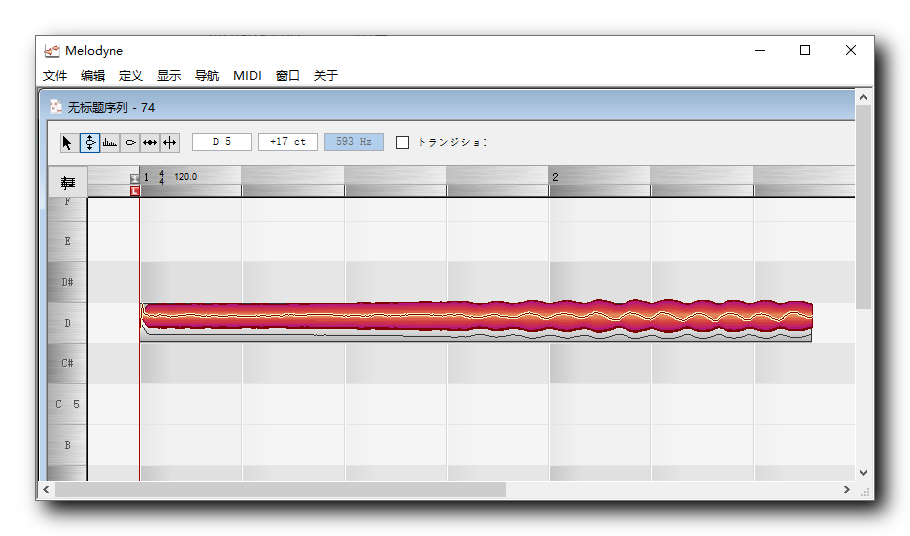Click the C 5 key on pitch ruler

[x=67, y=404]
